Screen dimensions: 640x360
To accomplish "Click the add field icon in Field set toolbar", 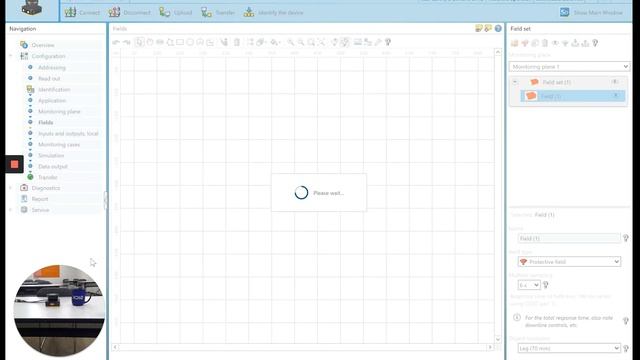I will click(525, 43).
